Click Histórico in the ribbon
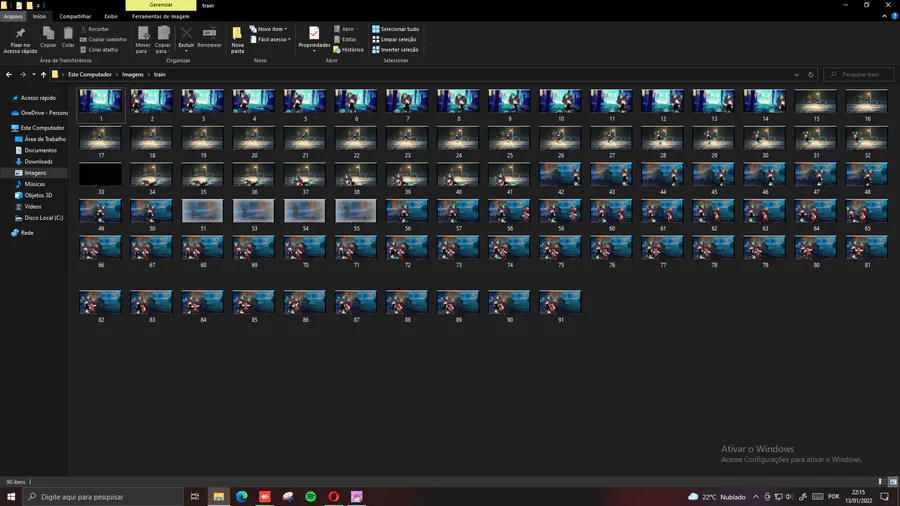The width and height of the screenshot is (900, 506). tap(348, 49)
